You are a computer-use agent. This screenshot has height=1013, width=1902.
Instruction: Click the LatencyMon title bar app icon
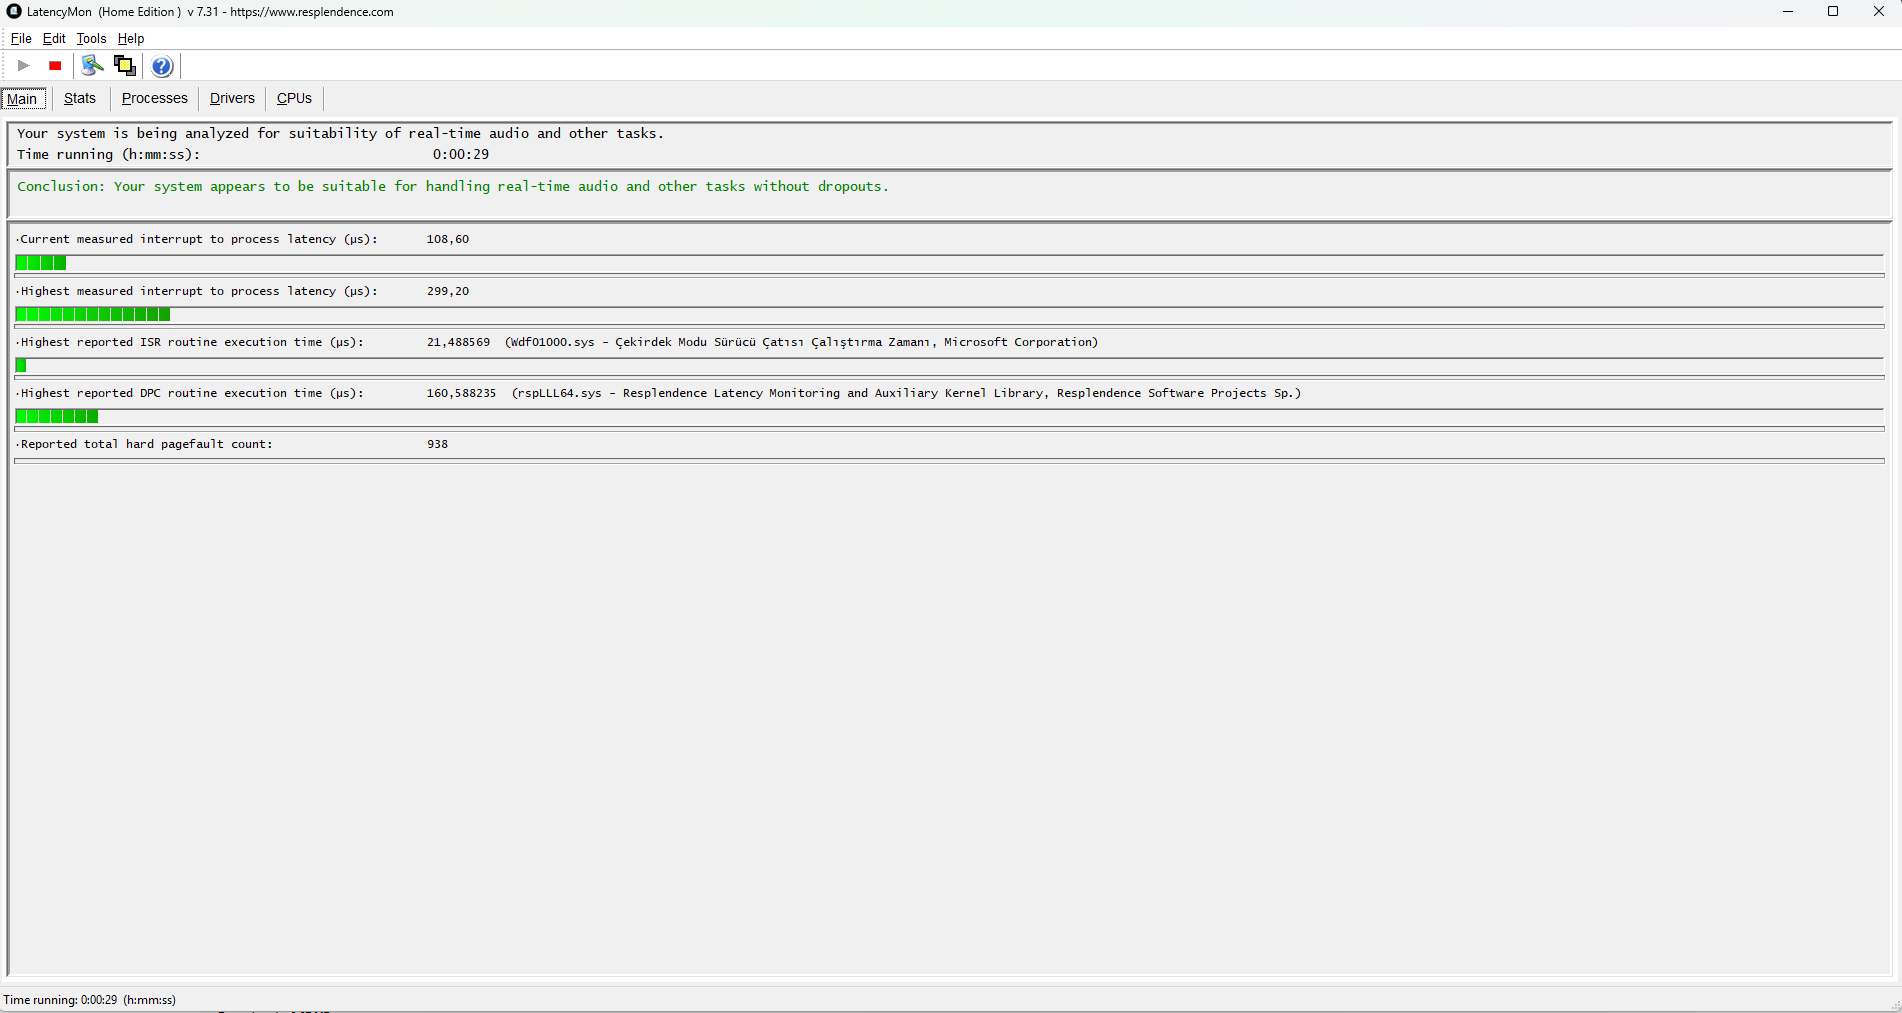click(x=14, y=12)
